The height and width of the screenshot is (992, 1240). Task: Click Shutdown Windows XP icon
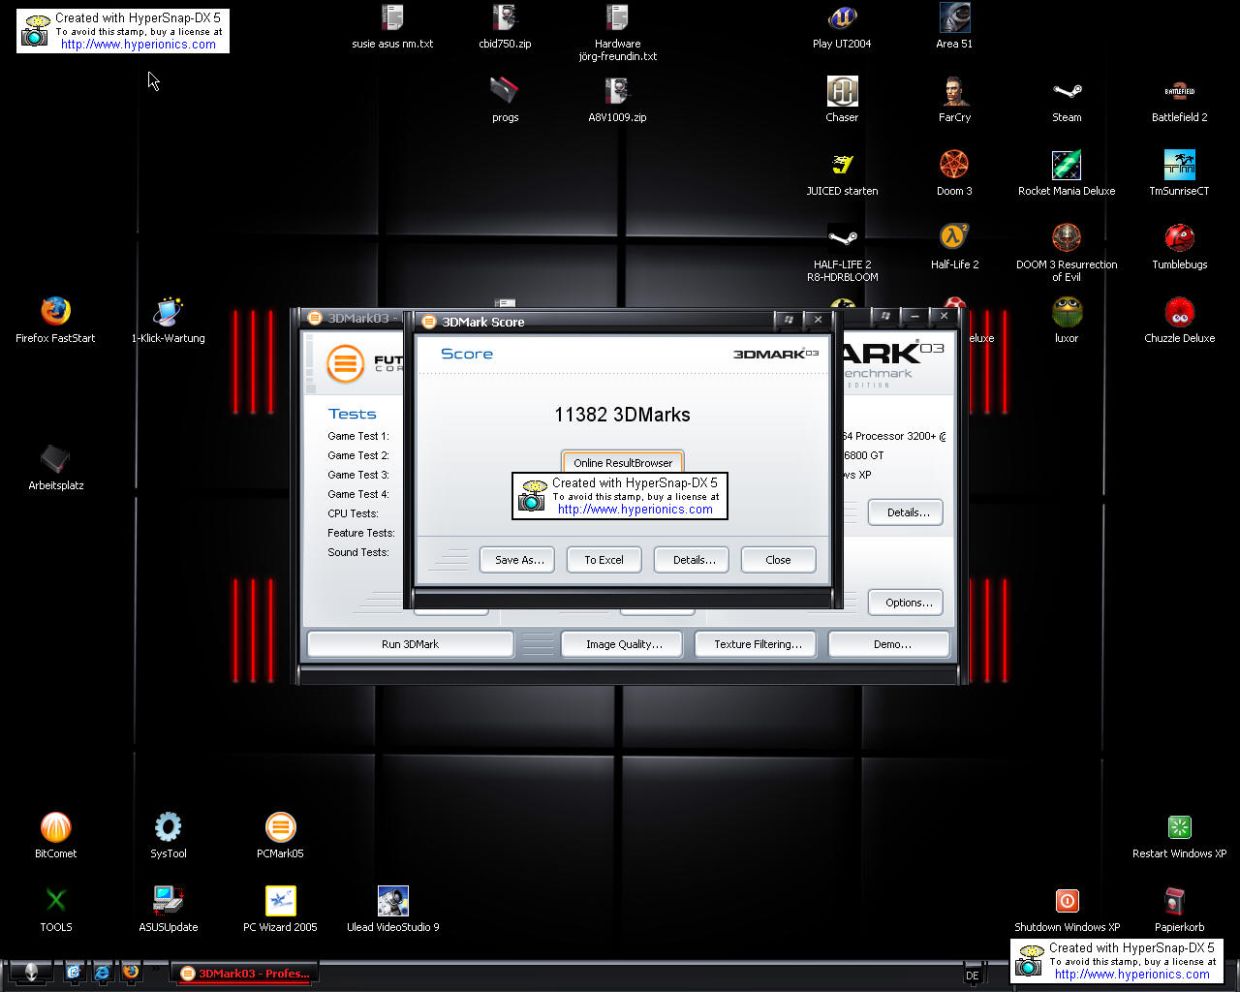click(x=1067, y=901)
